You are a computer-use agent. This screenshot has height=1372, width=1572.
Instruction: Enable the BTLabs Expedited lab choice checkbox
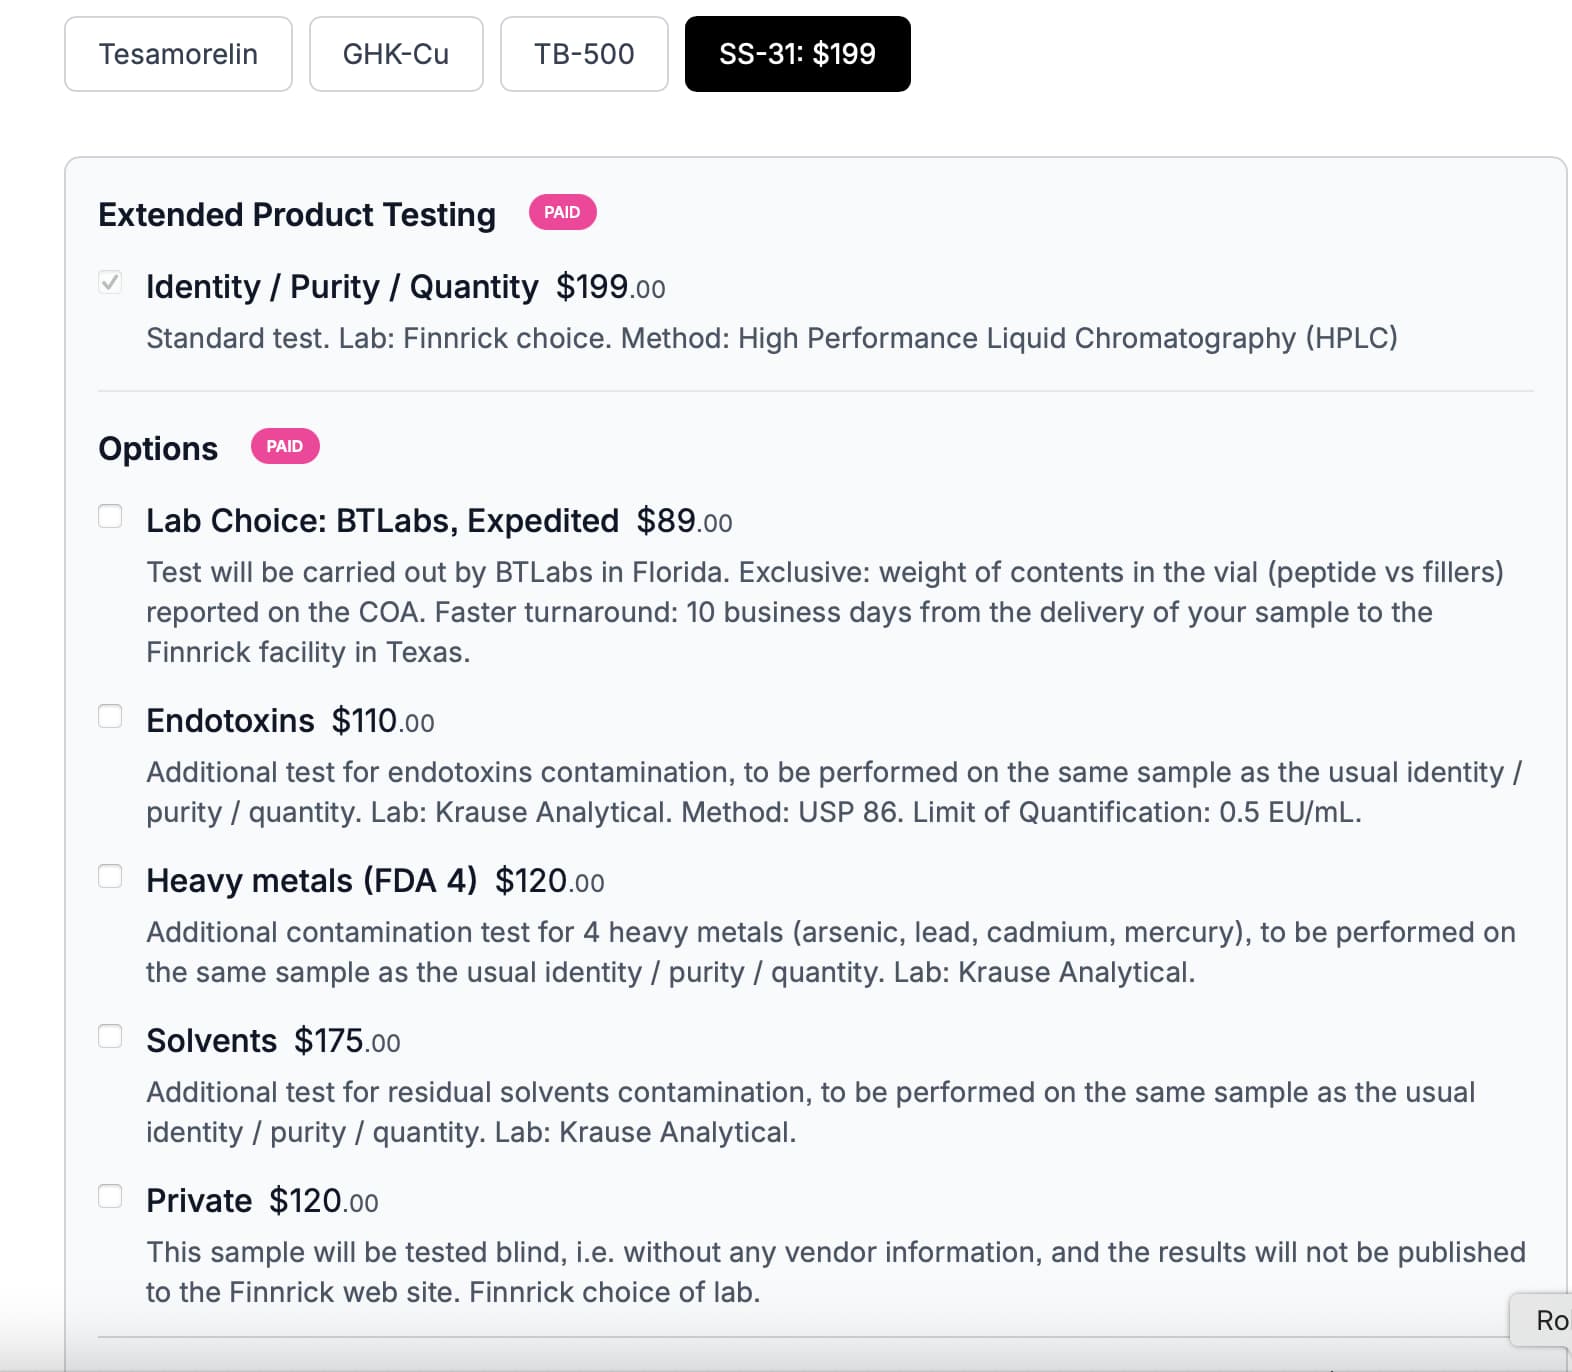point(110,517)
